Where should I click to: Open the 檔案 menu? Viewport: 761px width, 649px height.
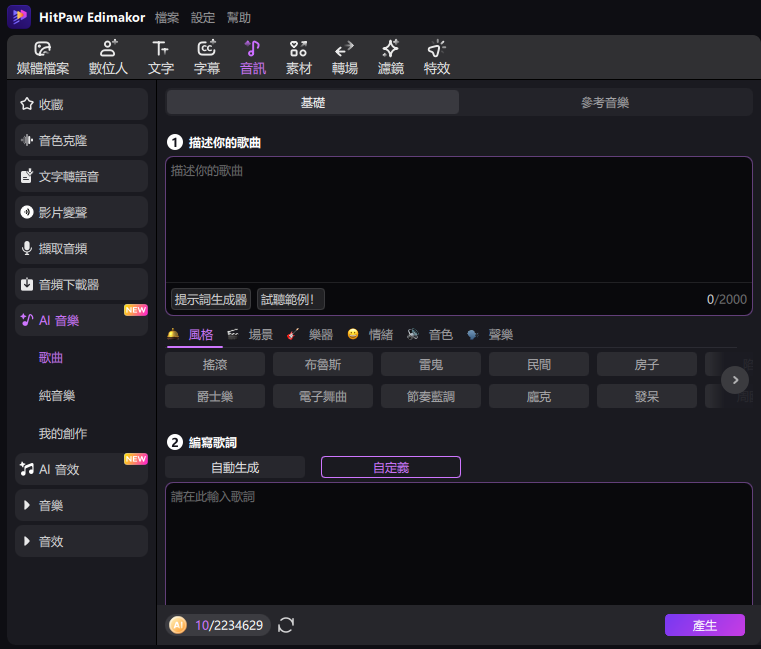pyautogui.click(x=167, y=18)
